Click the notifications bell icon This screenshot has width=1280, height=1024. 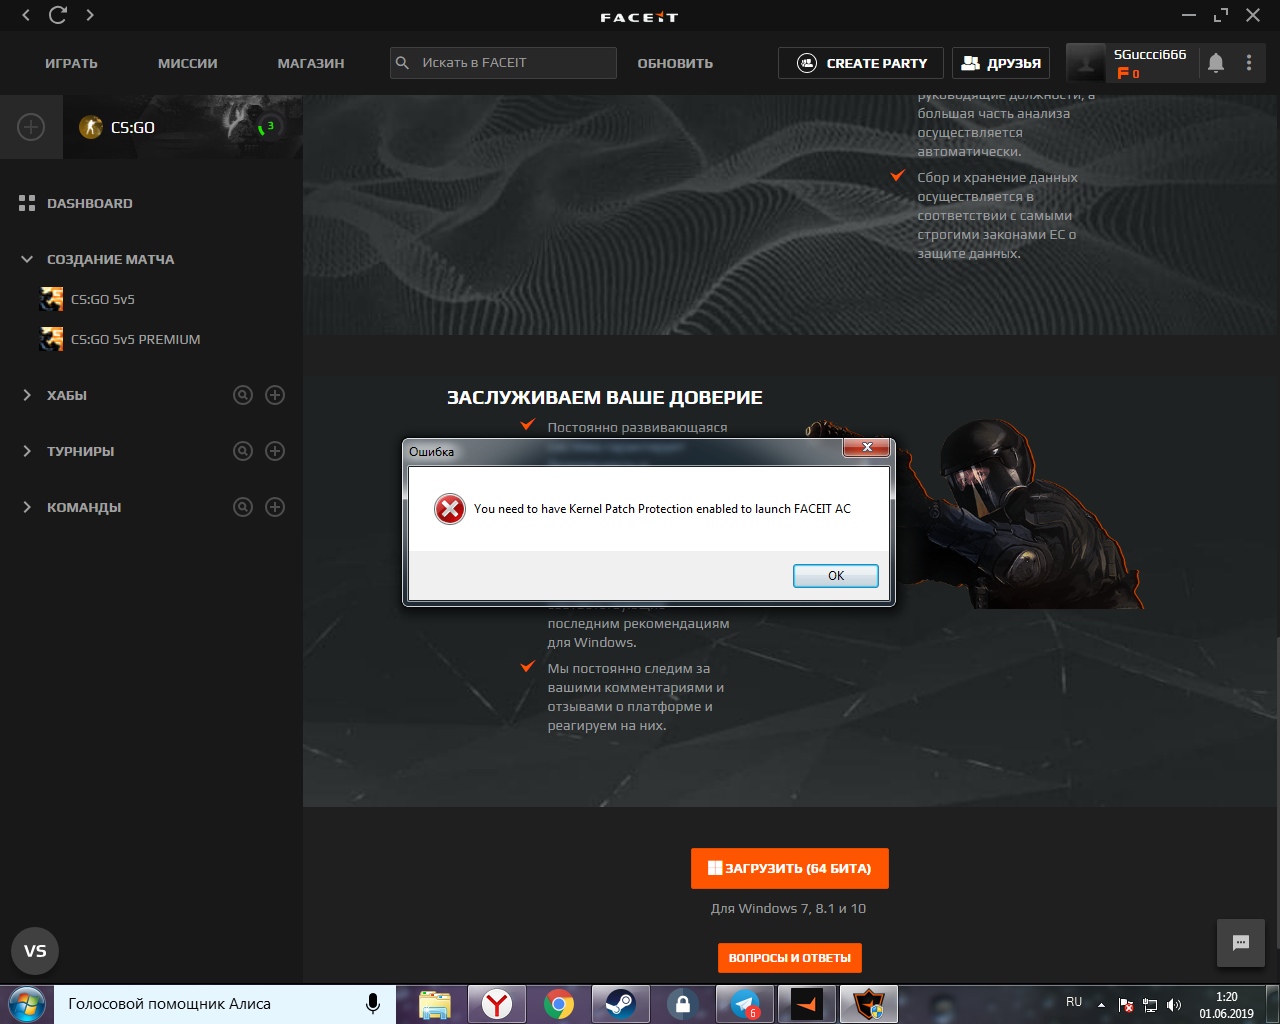[1216, 63]
